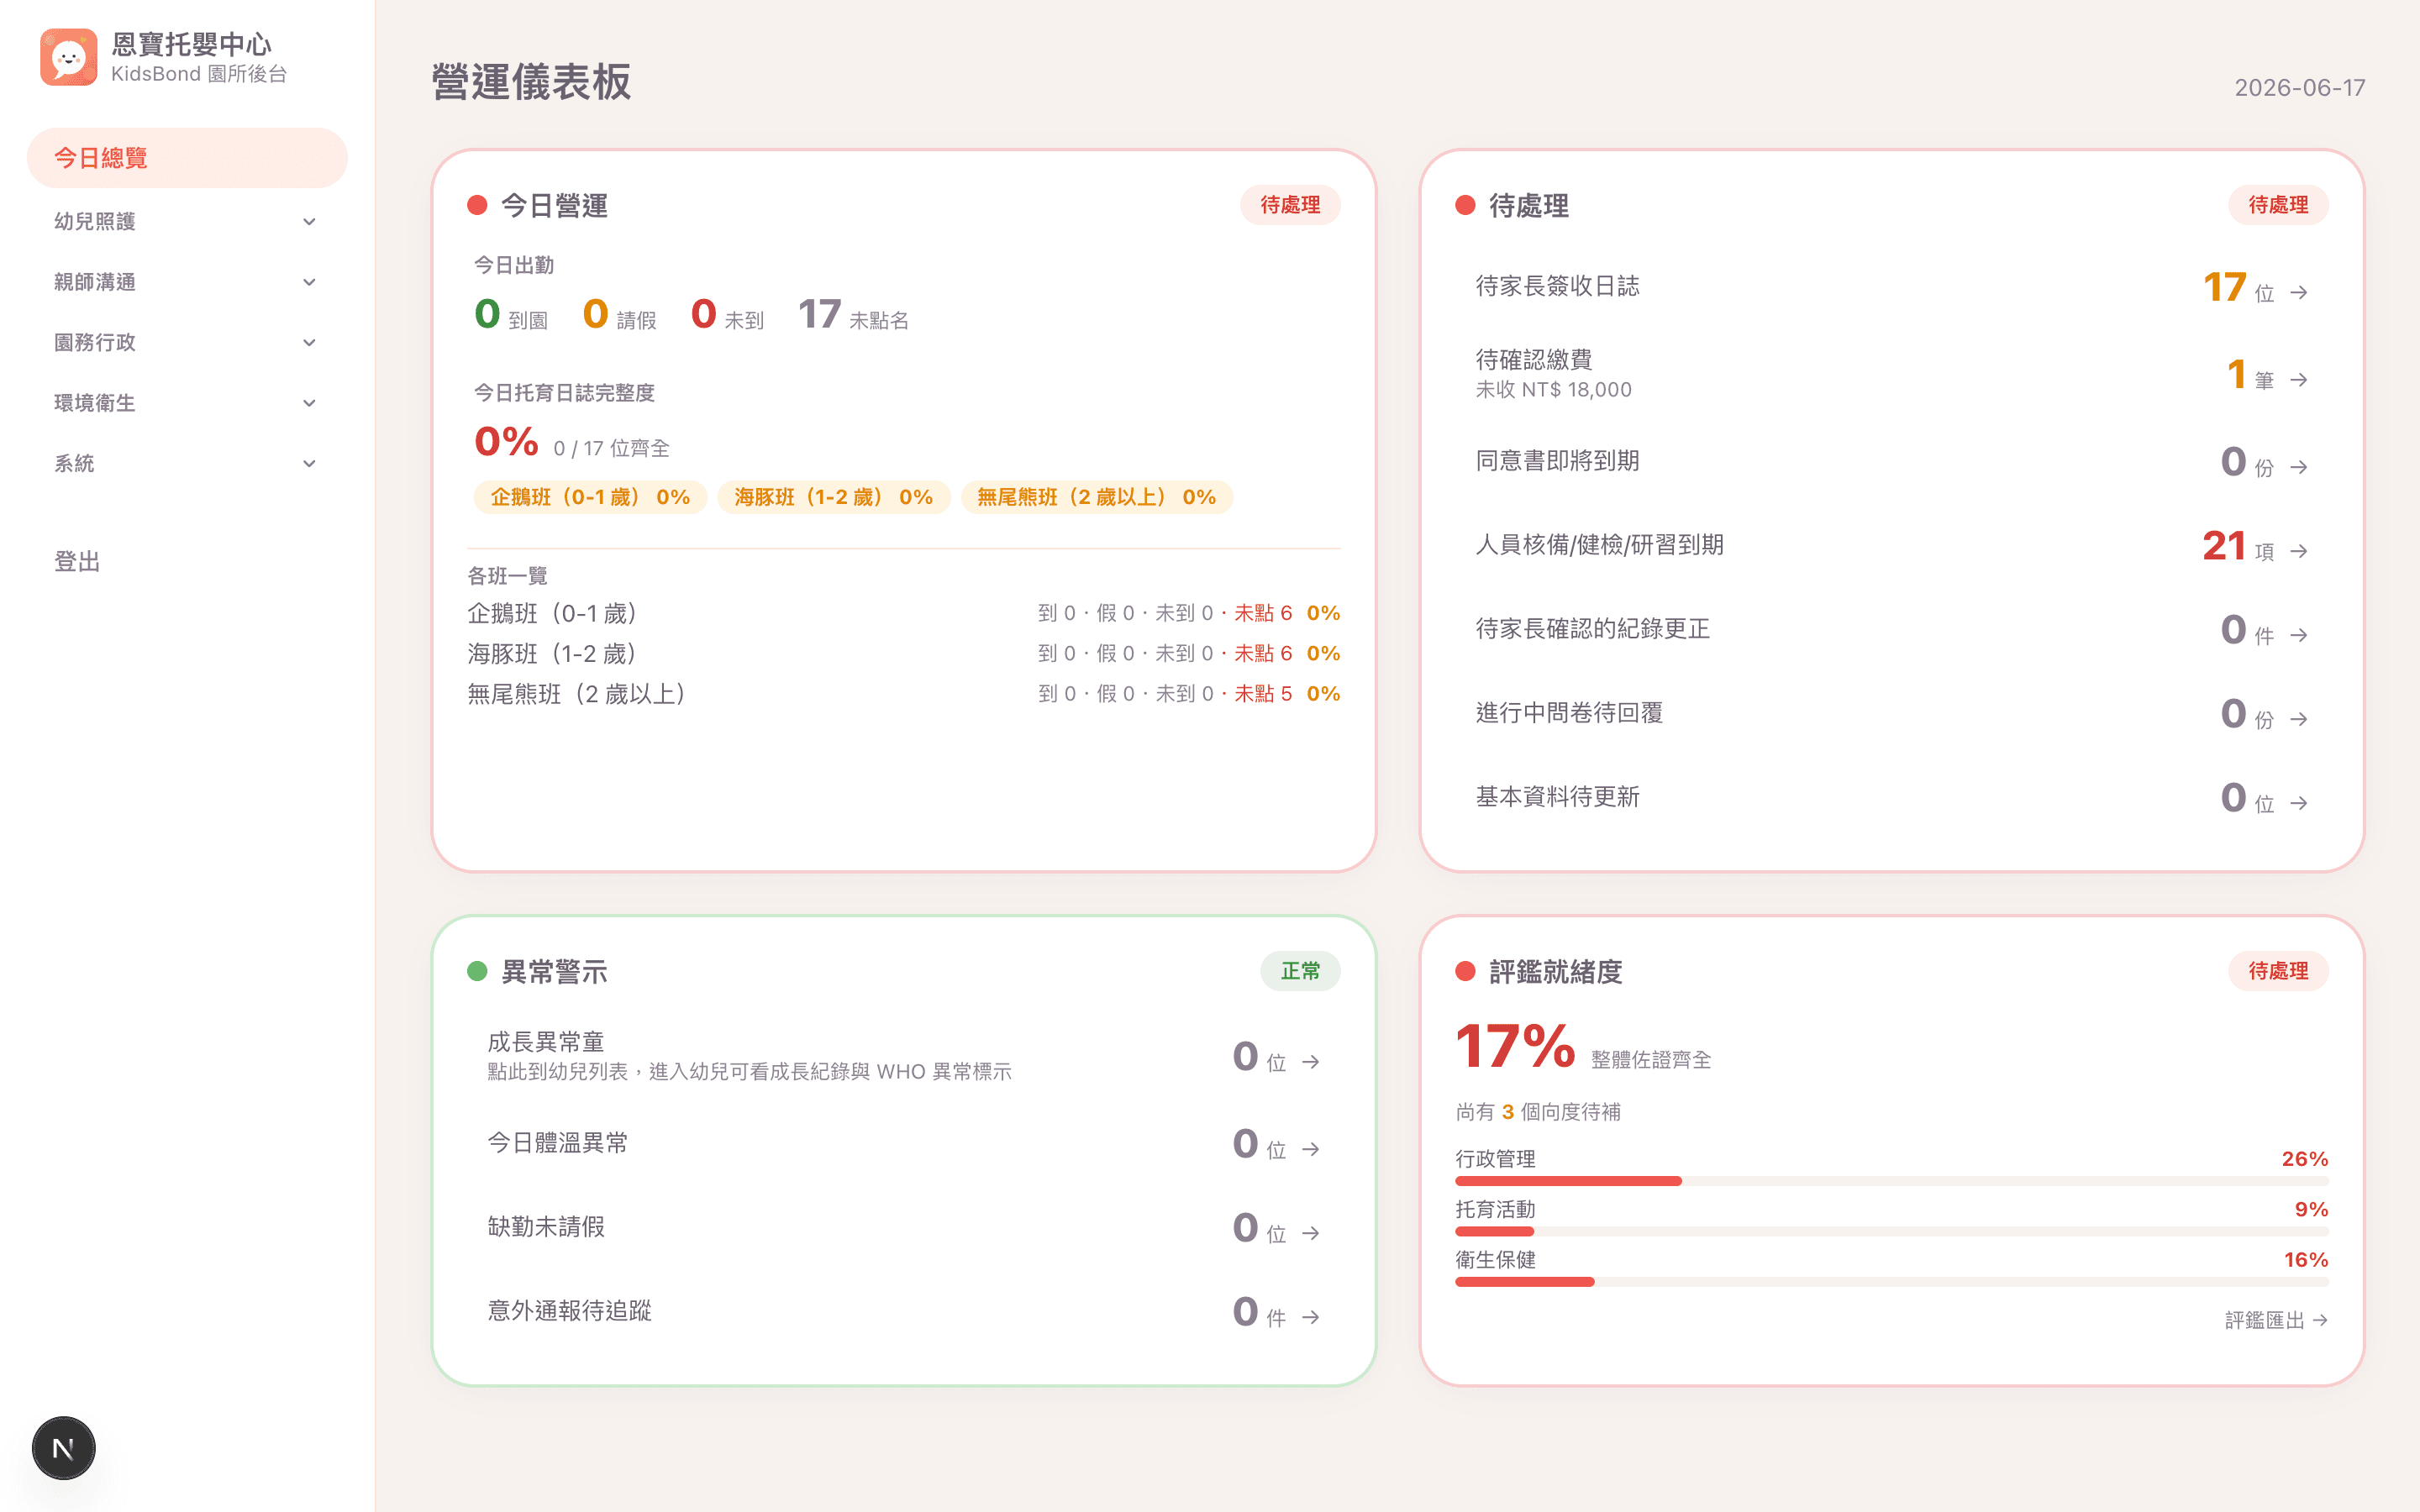Click arrow next to 待家長簽收日誌 count

[x=2299, y=293]
